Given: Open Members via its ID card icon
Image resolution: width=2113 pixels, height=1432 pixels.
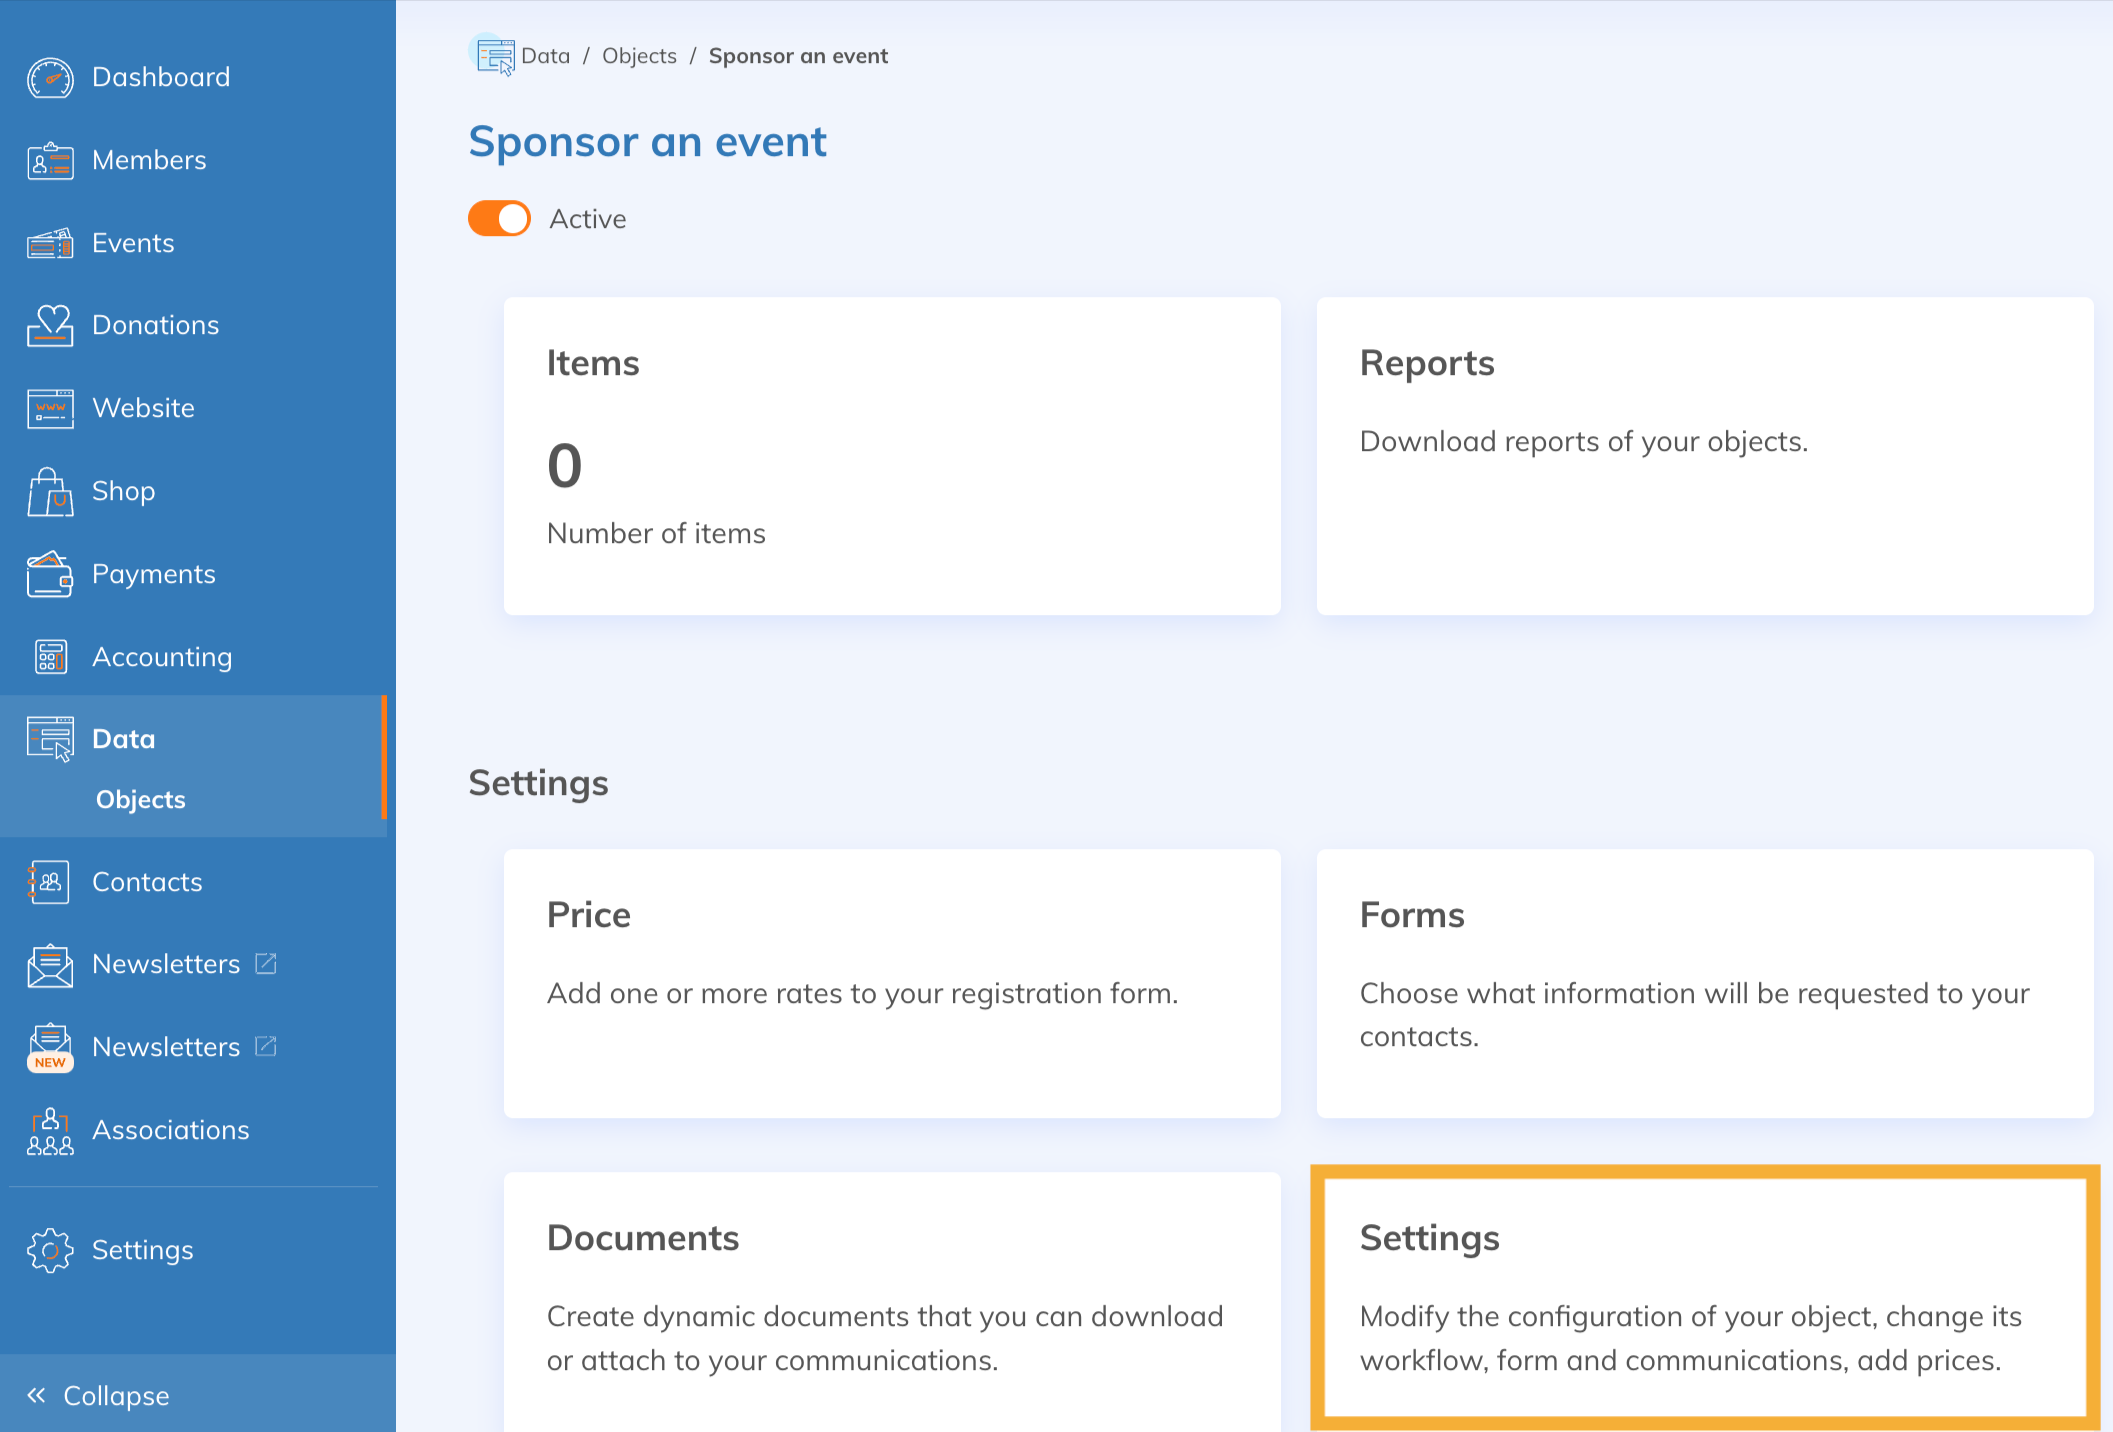Looking at the screenshot, I should (x=50, y=161).
